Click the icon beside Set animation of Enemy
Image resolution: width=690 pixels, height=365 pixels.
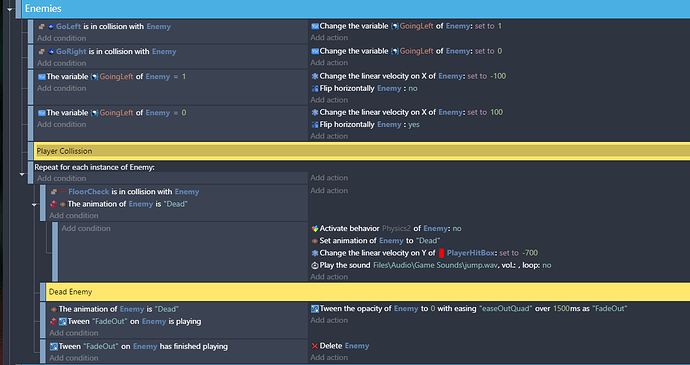315,241
